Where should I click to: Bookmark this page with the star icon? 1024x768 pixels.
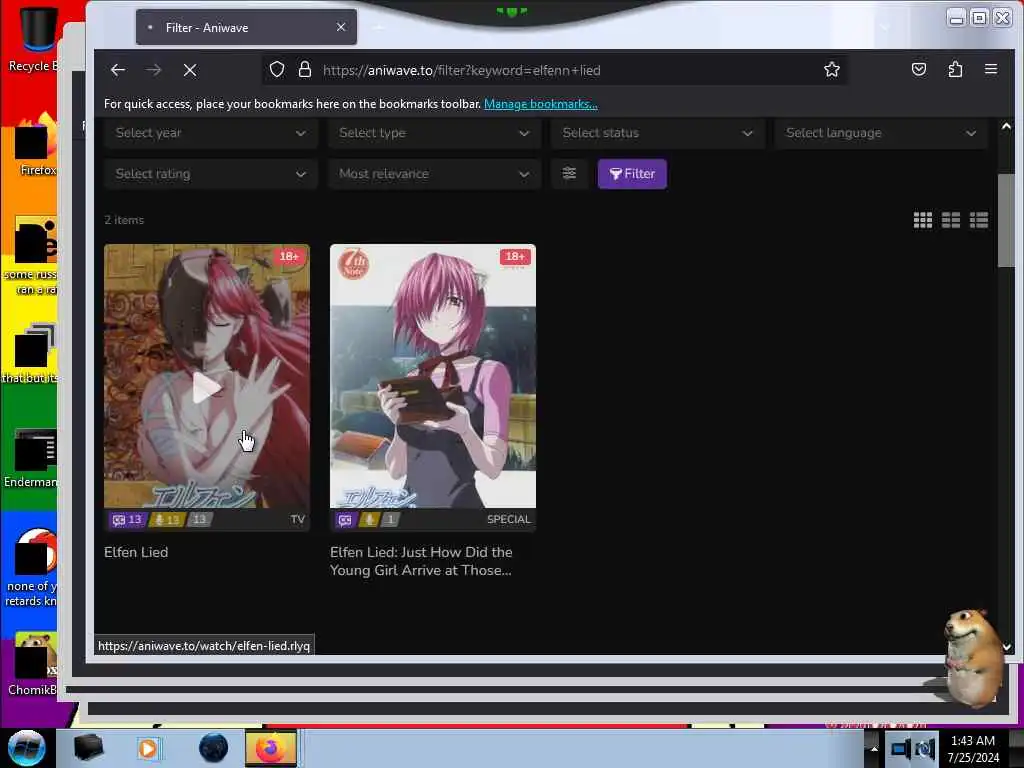click(831, 69)
